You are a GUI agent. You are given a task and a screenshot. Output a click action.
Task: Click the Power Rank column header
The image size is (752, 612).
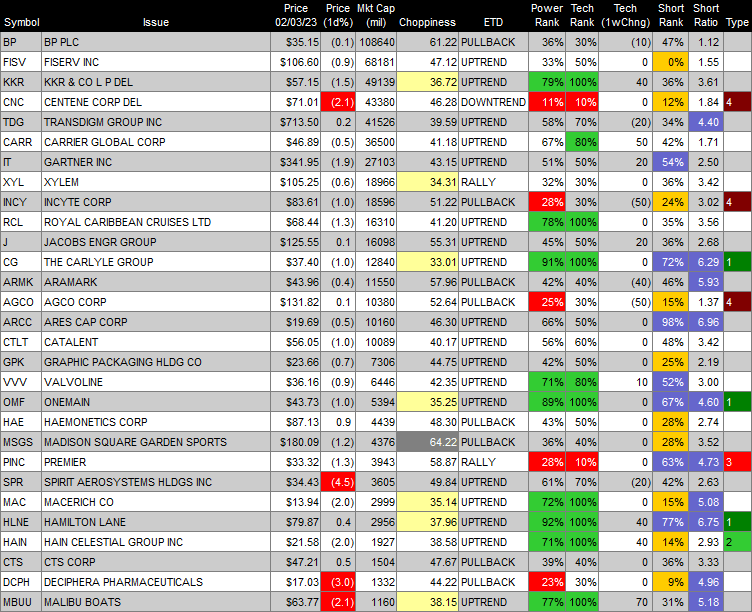coord(547,15)
